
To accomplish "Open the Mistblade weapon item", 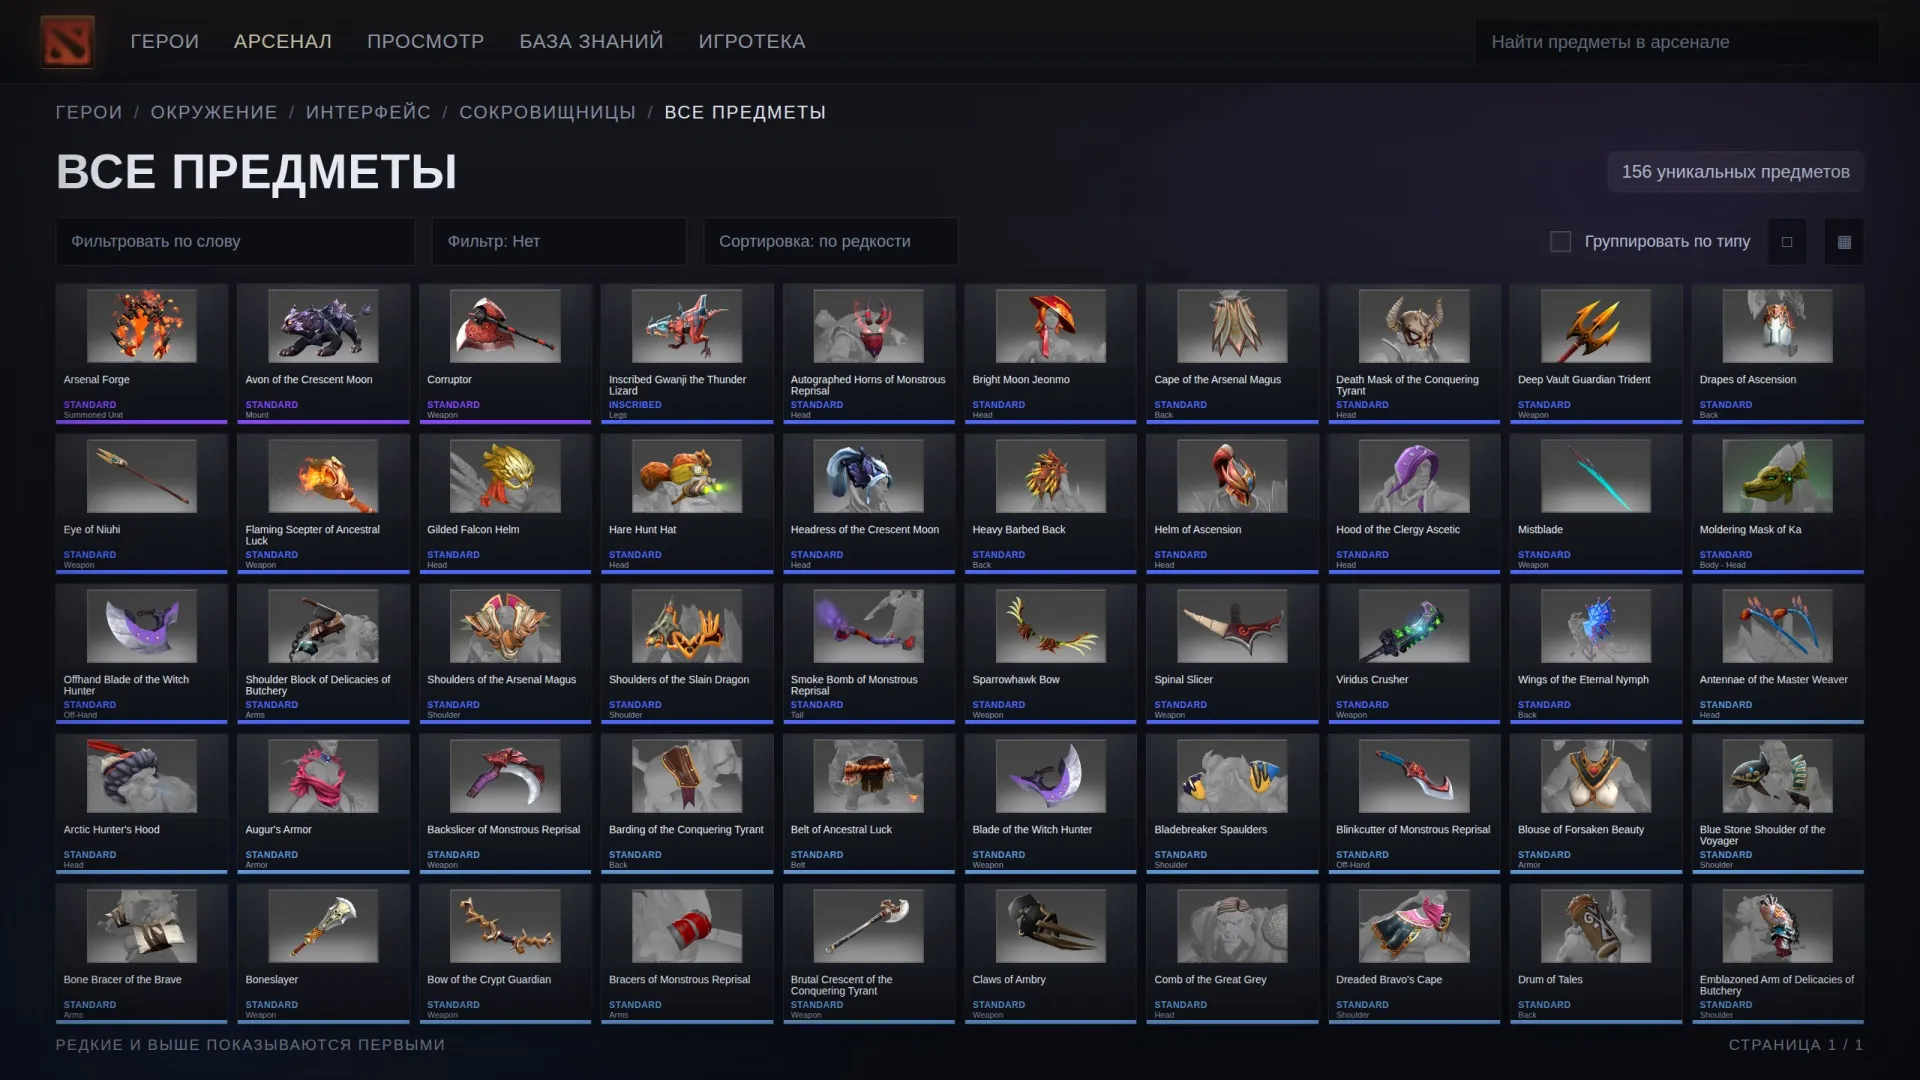I will [x=1596, y=503].
